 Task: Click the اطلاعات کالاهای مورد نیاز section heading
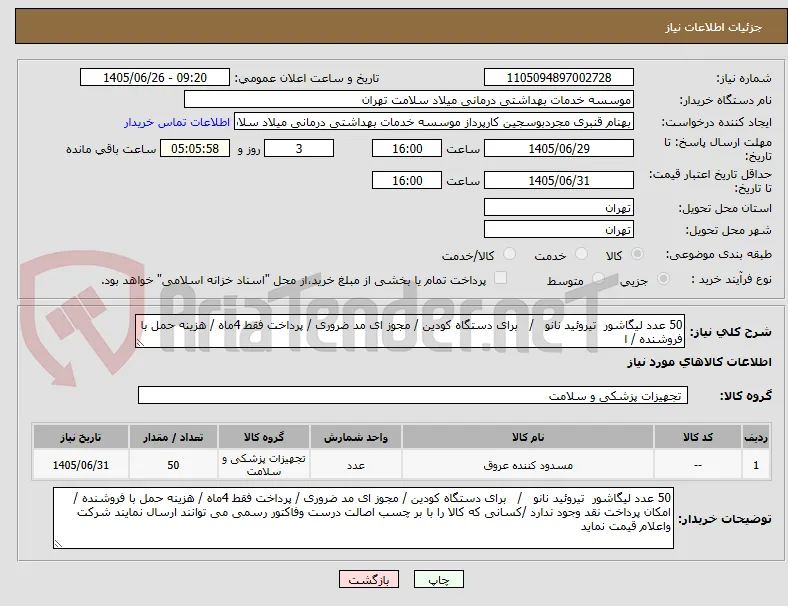point(699,362)
